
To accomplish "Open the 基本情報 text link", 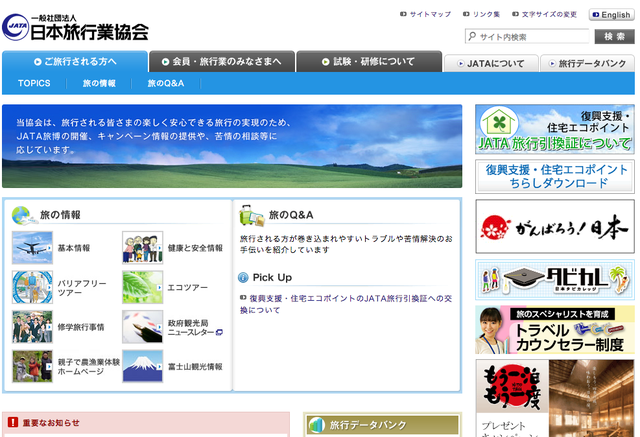I will coord(73,248).
